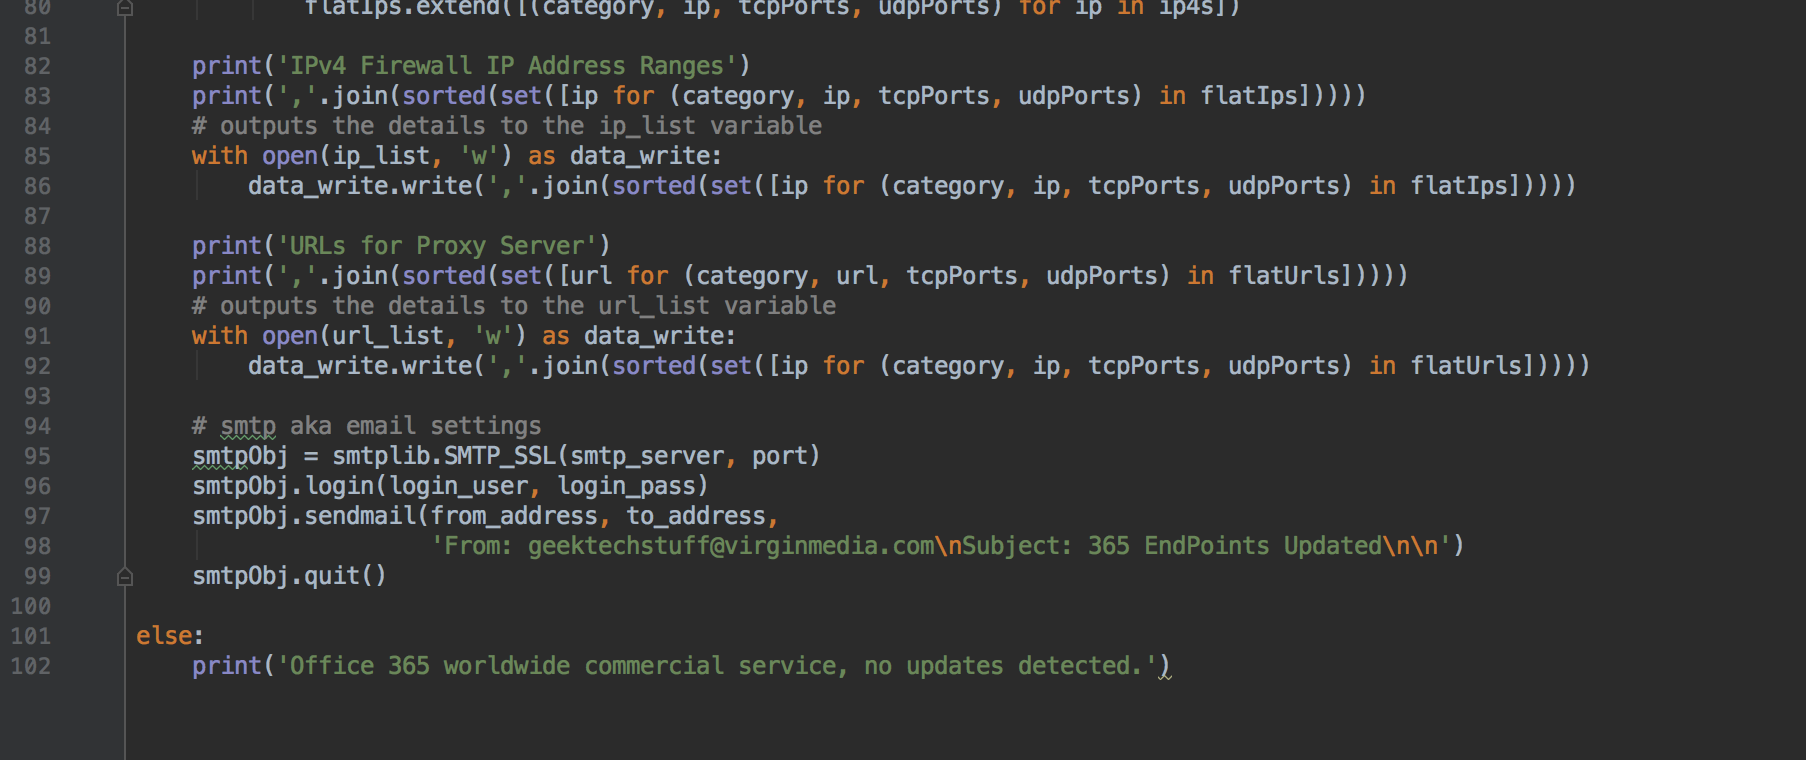Click line number 101 in the gutter

coord(31,636)
